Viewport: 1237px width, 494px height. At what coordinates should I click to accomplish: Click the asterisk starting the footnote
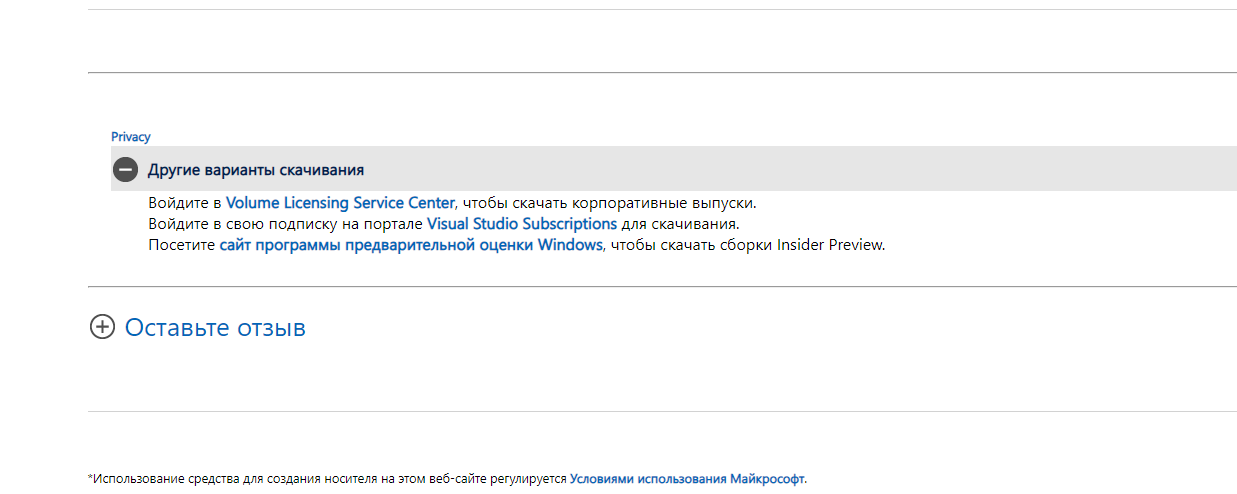click(x=91, y=478)
